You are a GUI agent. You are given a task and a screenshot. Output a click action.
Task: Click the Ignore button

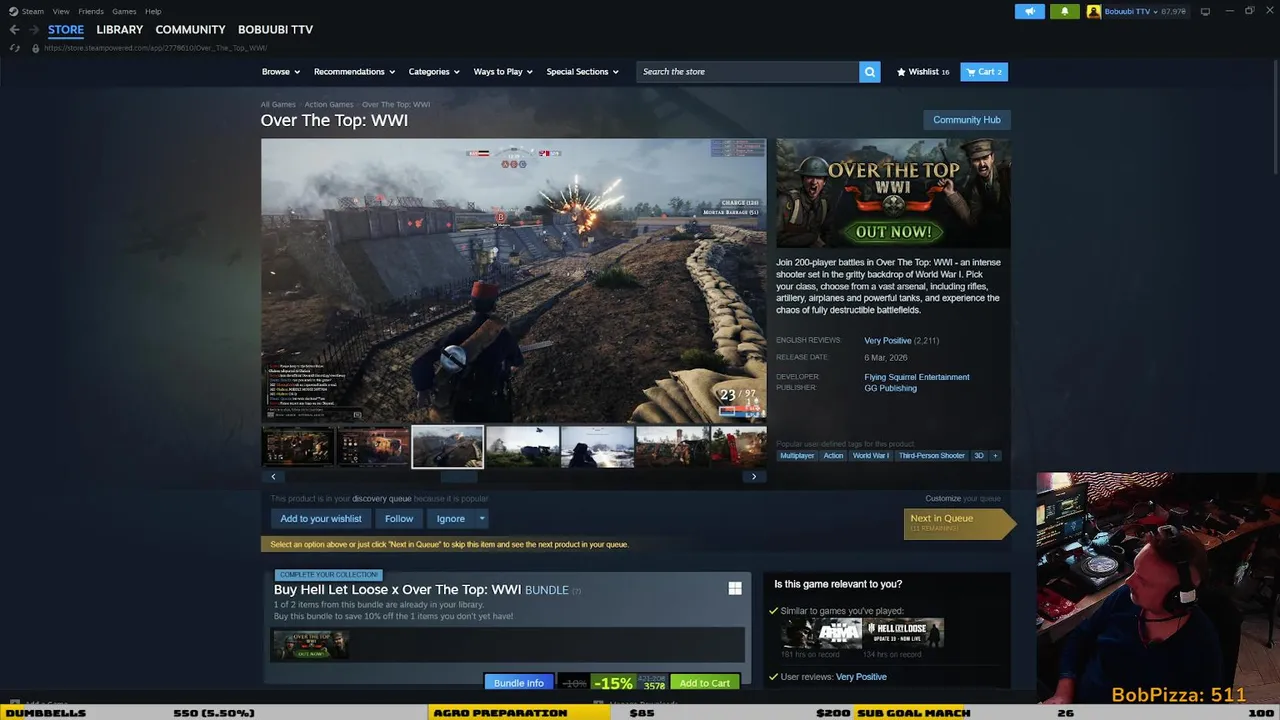pos(451,519)
